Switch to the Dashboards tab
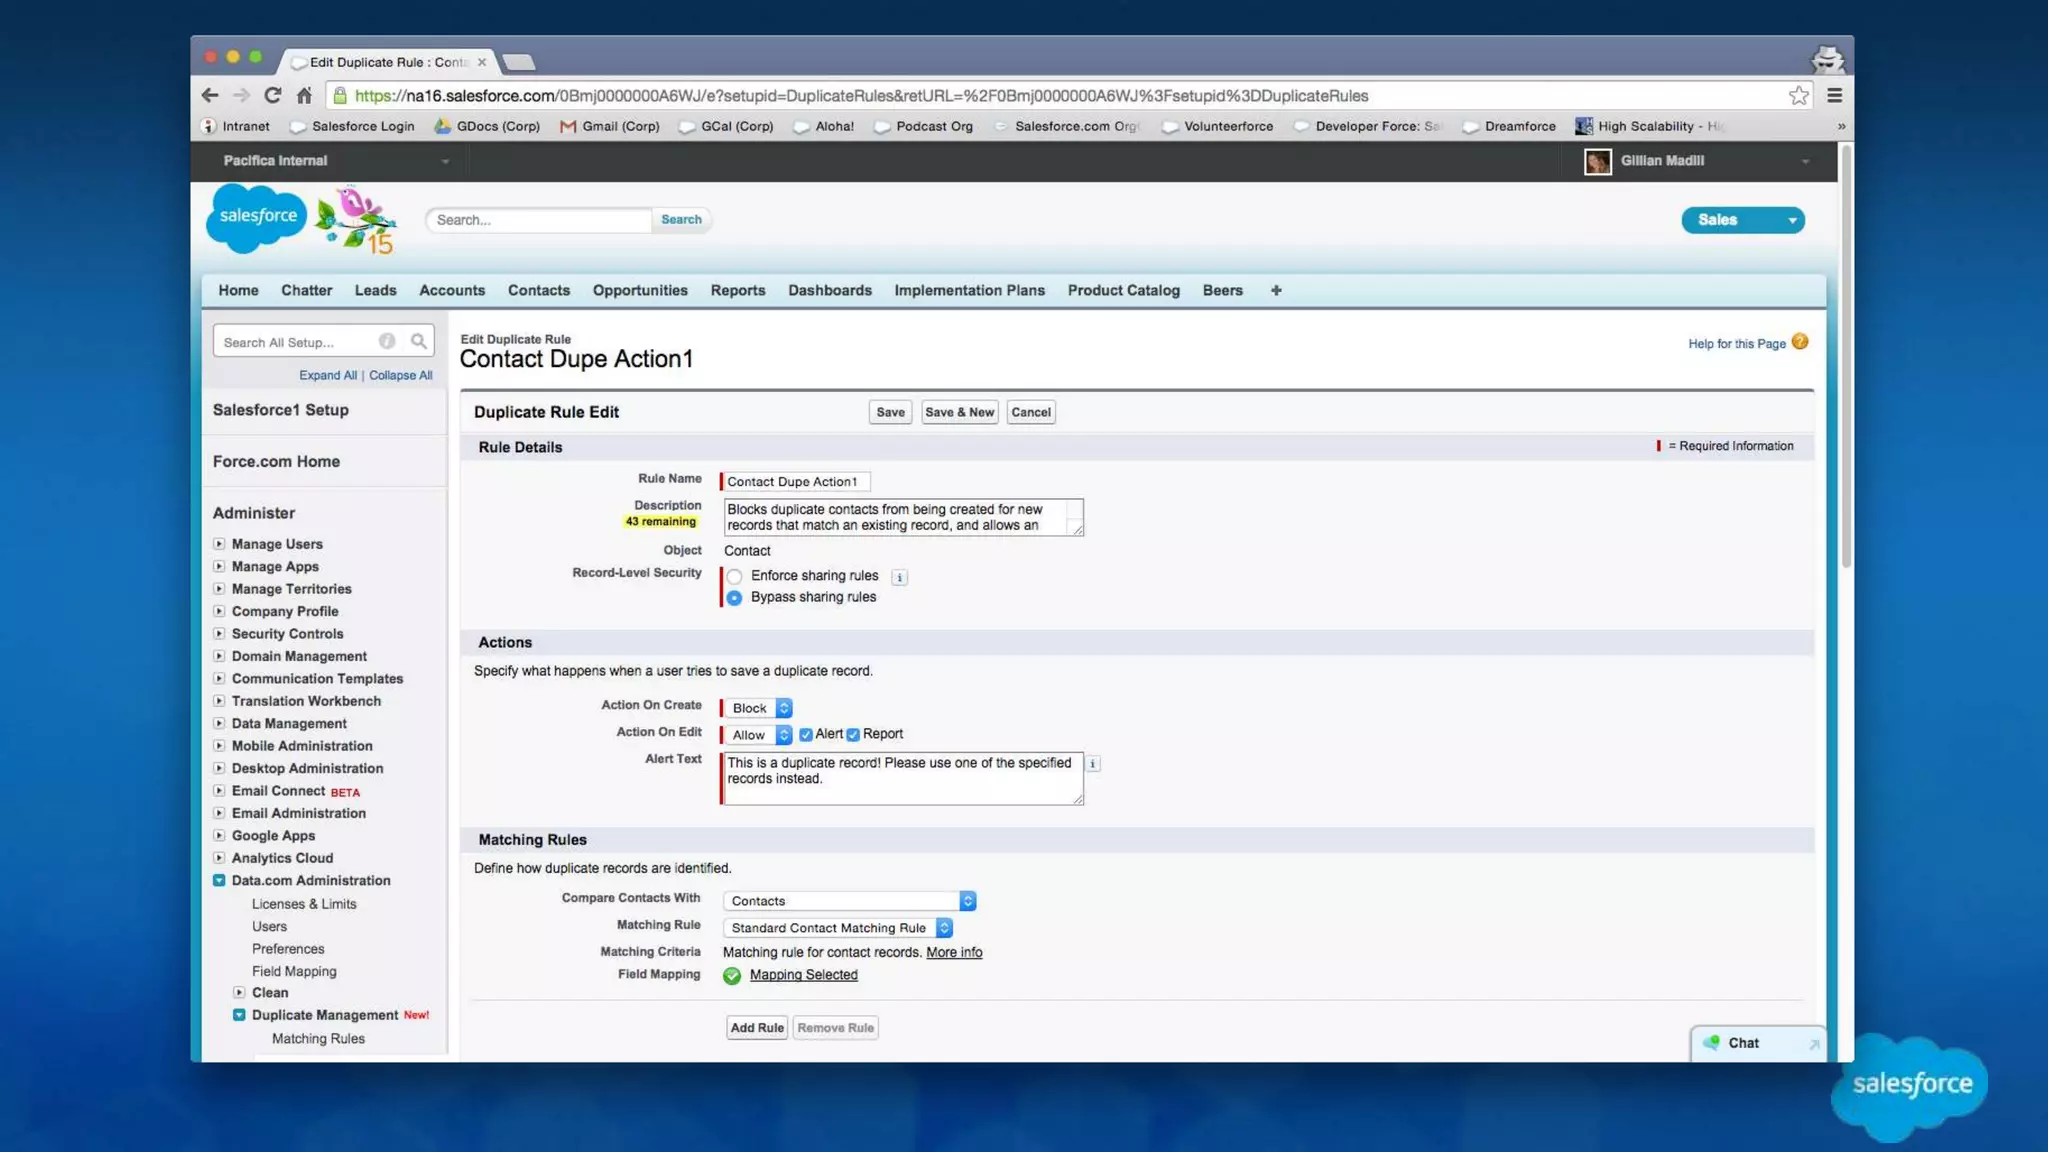 (829, 290)
